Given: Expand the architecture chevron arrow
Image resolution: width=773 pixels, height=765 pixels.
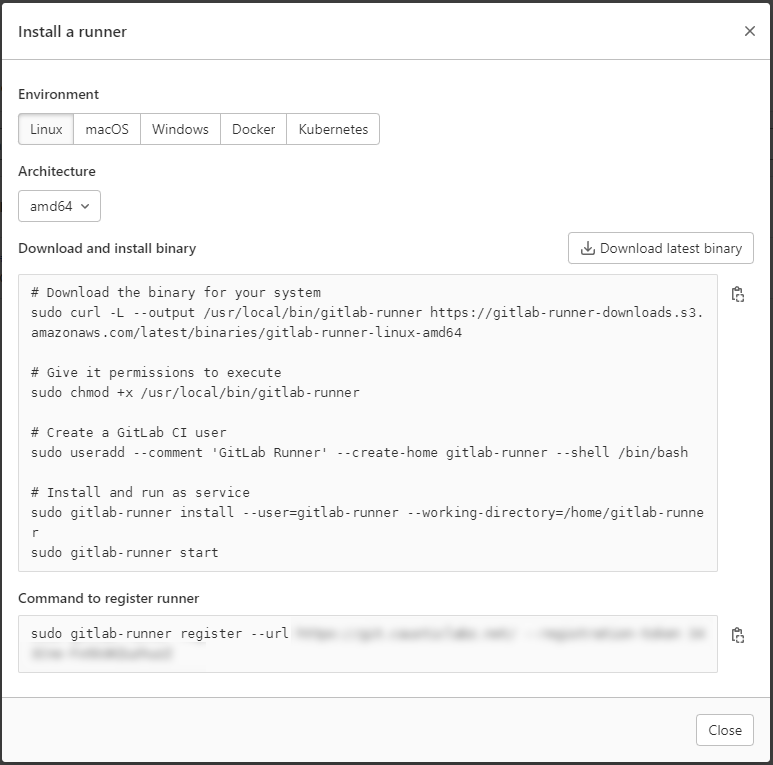Looking at the screenshot, I should (85, 207).
